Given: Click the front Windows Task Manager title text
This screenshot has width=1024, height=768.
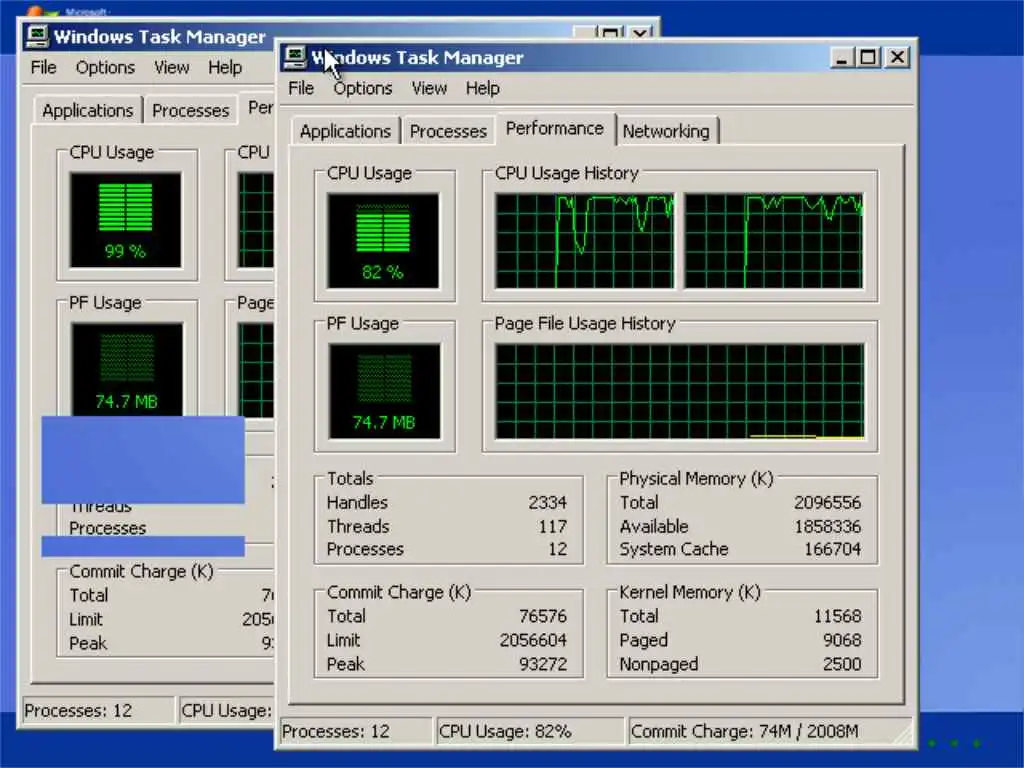Looking at the screenshot, I should pyautogui.click(x=417, y=57).
